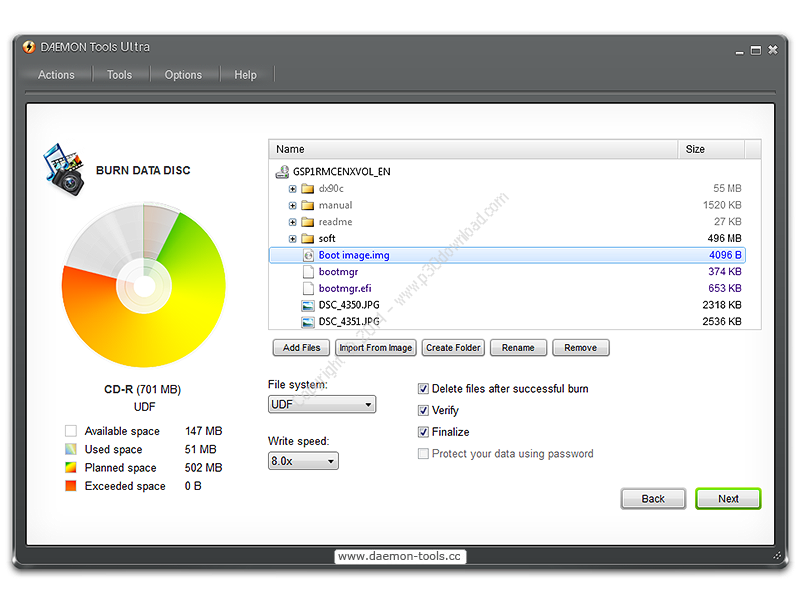Click the Rename button
The width and height of the screenshot is (800, 600).
[518, 348]
